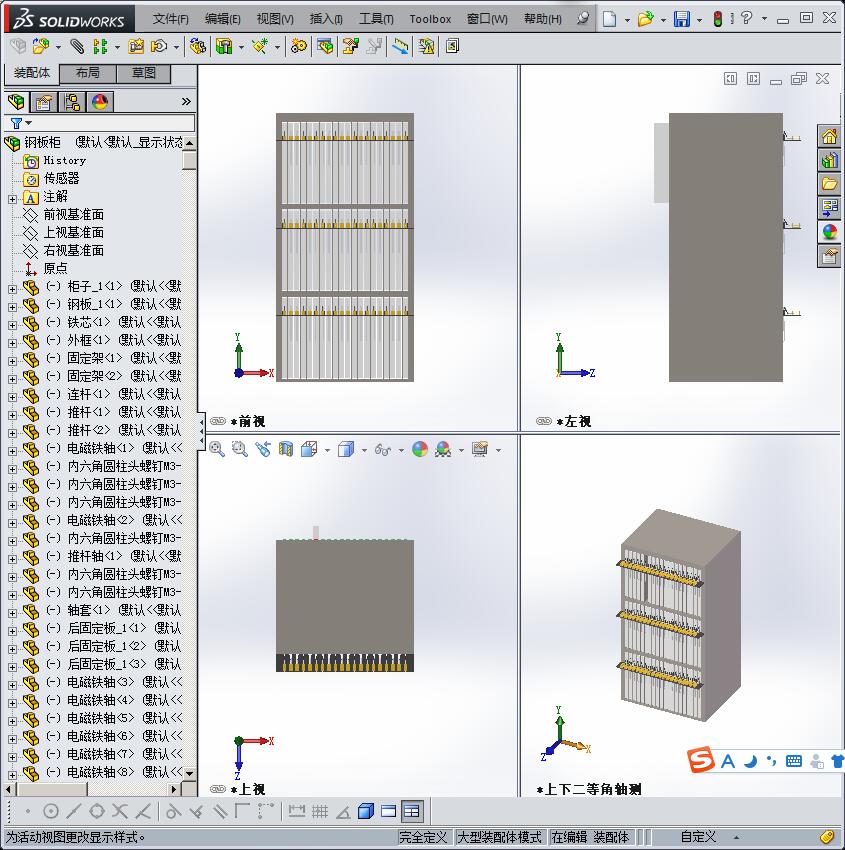Open the 编辑(E) menu
Image resolution: width=845 pixels, height=850 pixels.
pos(223,19)
